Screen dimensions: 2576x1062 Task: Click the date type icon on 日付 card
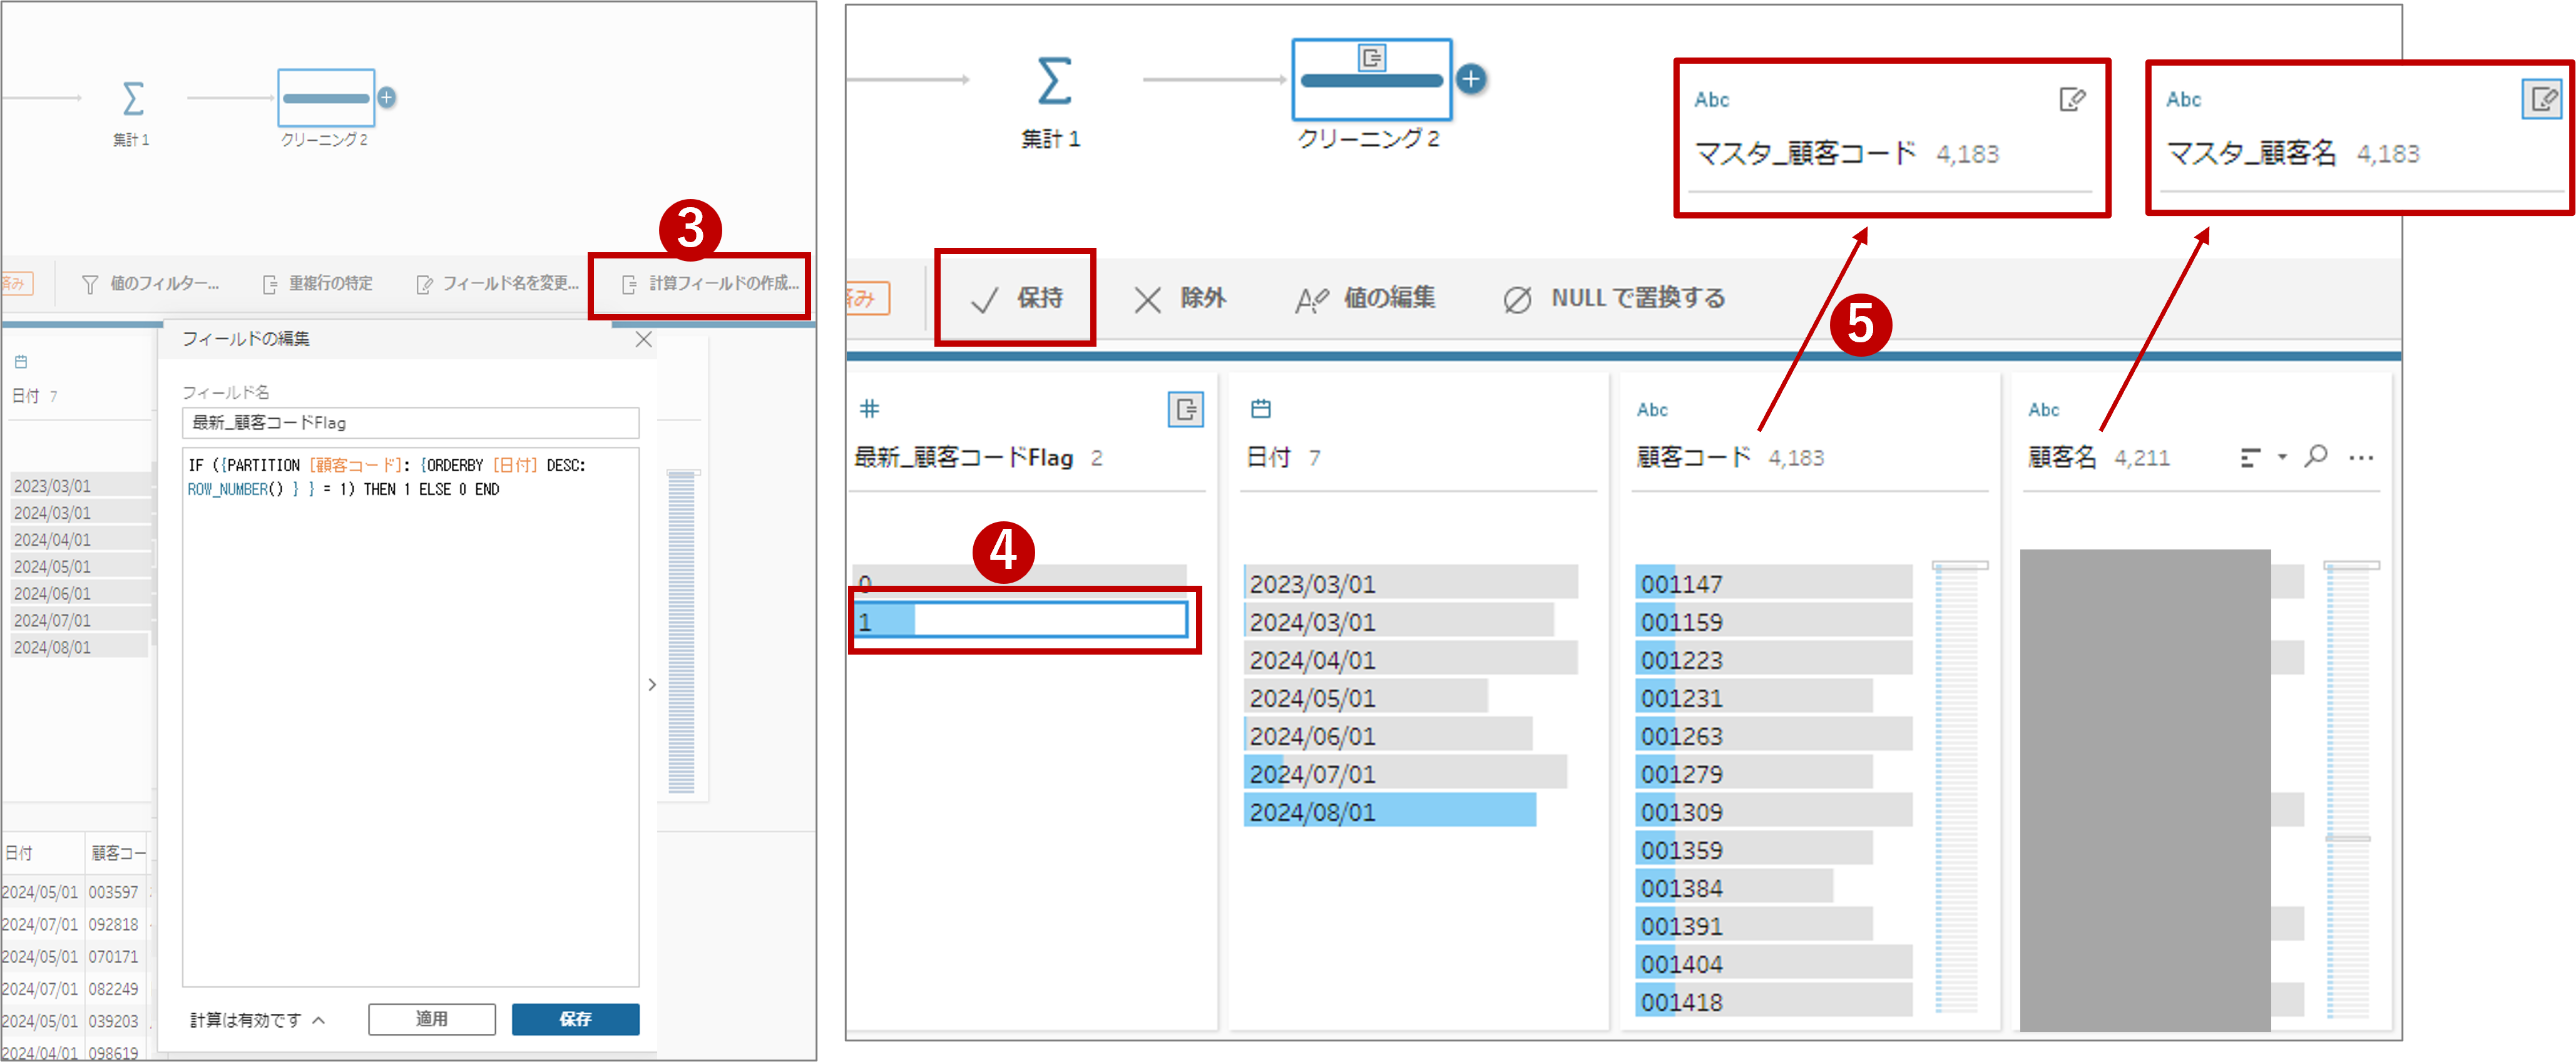click(x=1261, y=408)
